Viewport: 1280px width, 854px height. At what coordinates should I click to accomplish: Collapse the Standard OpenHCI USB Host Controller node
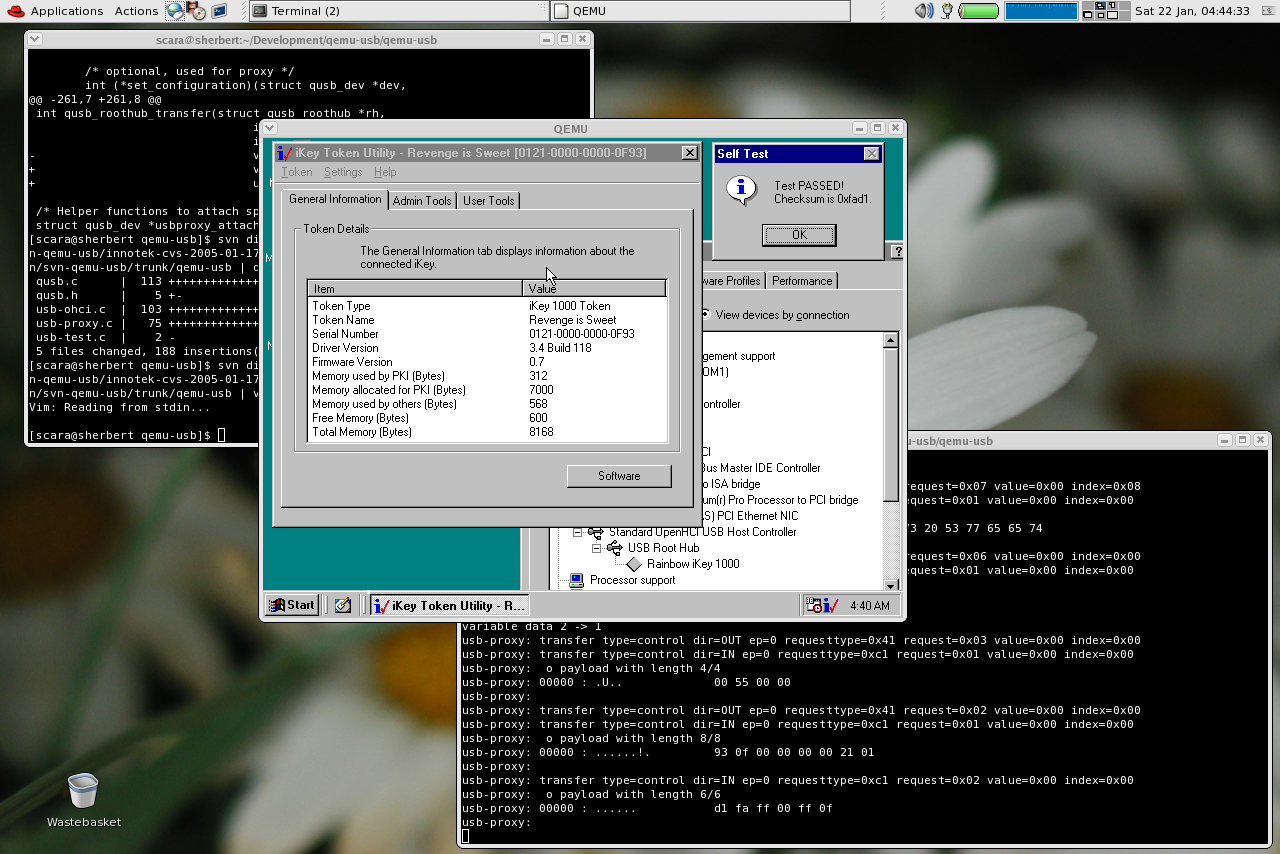578,532
